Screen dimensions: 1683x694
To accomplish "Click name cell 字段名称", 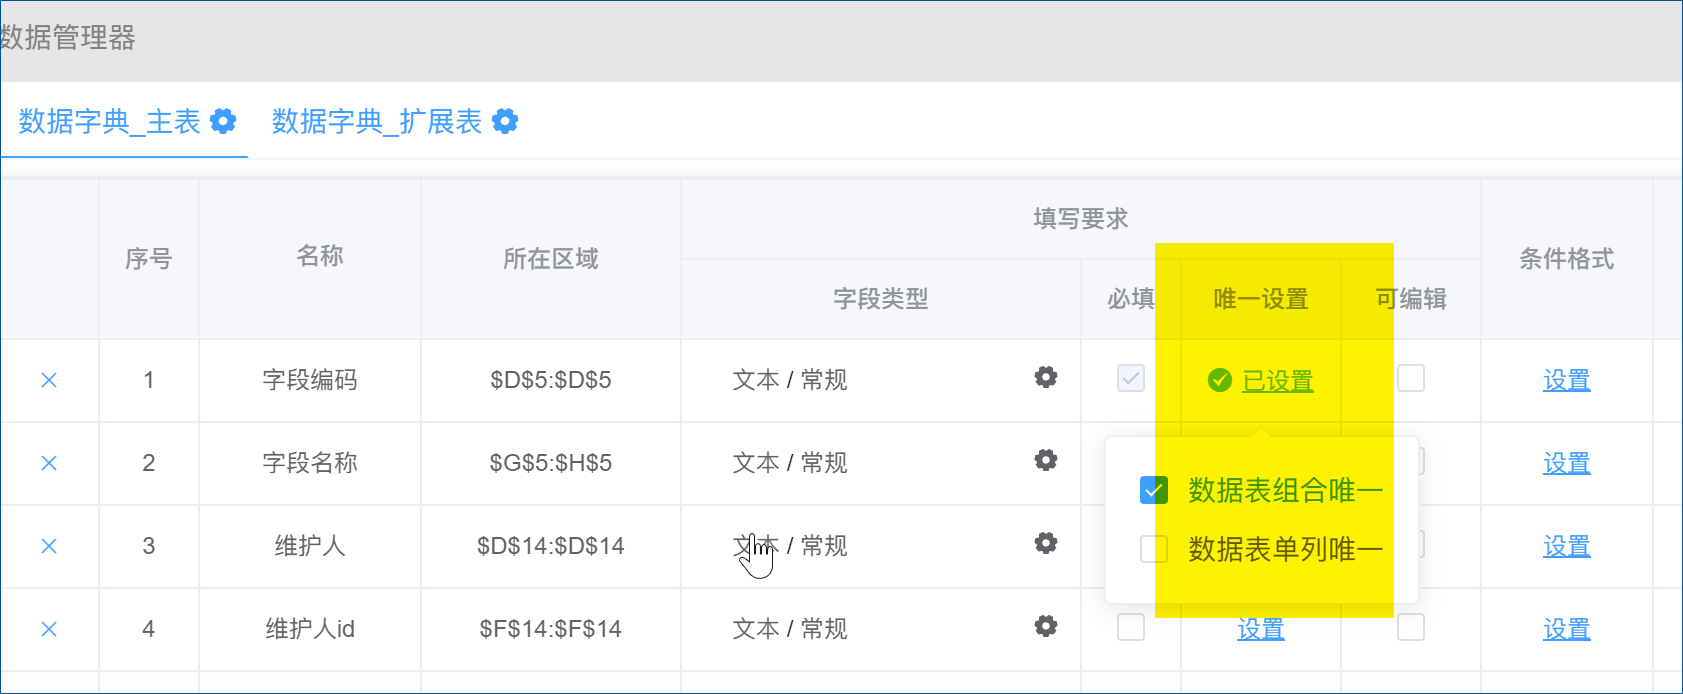I will [310, 463].
